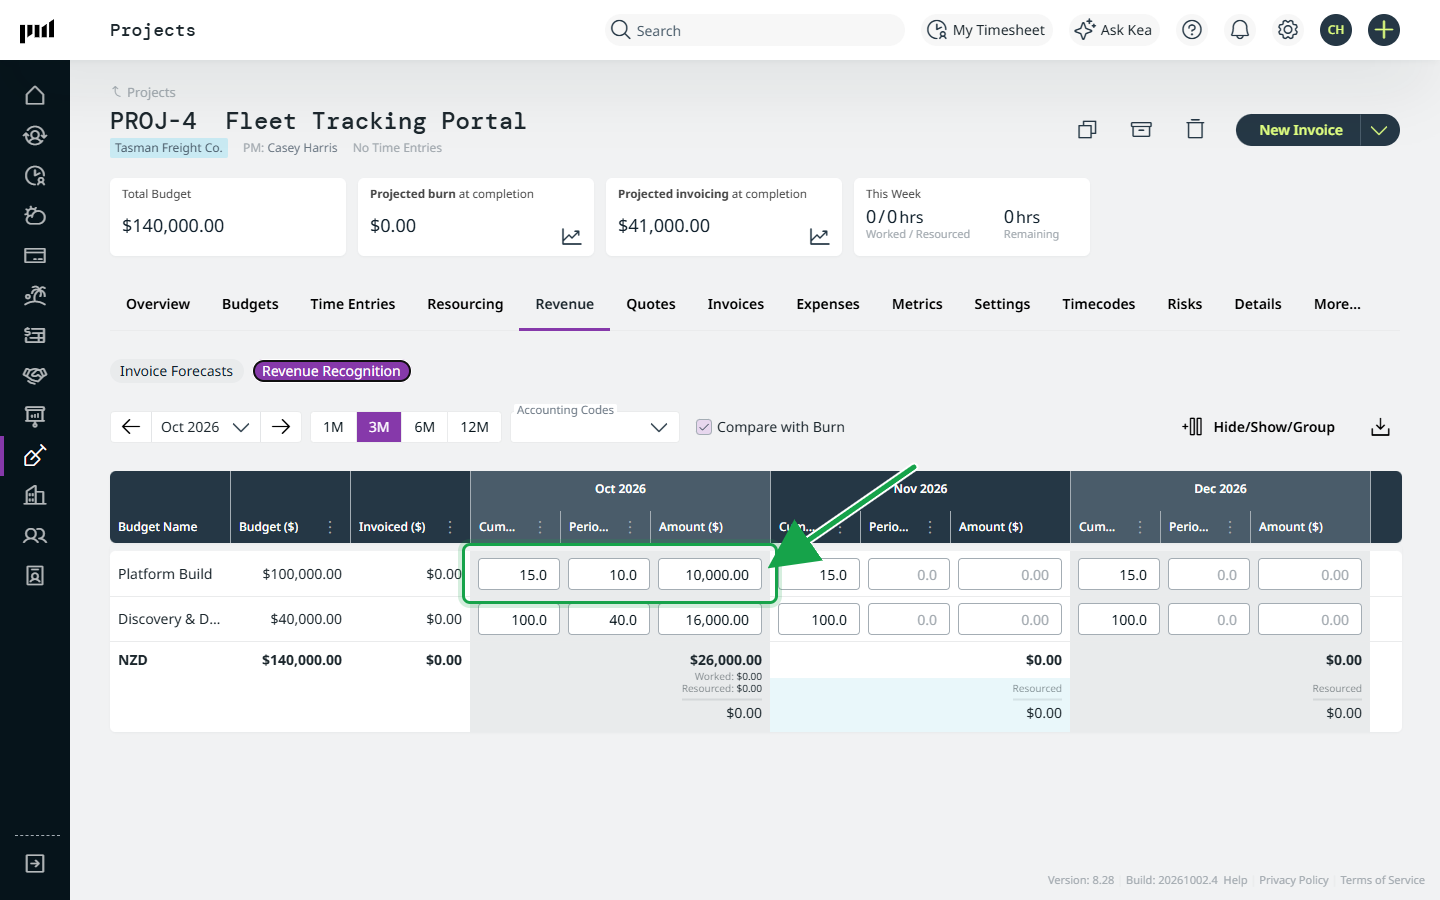Select the 6M range option
Viewport: 1440px width, 900px height.
click(x=425, y=427)
